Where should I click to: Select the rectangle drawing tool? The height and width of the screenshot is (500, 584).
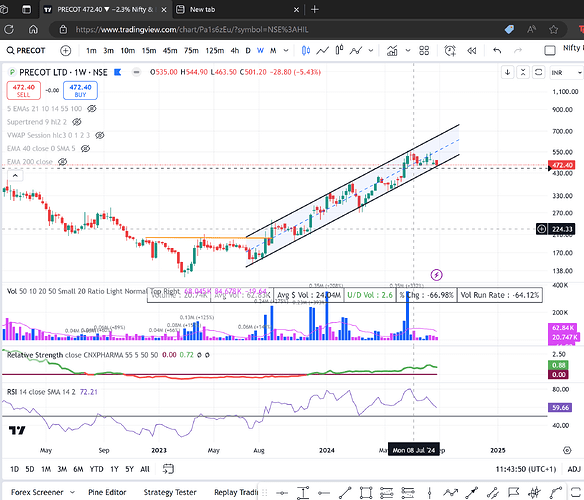point(366,493)
